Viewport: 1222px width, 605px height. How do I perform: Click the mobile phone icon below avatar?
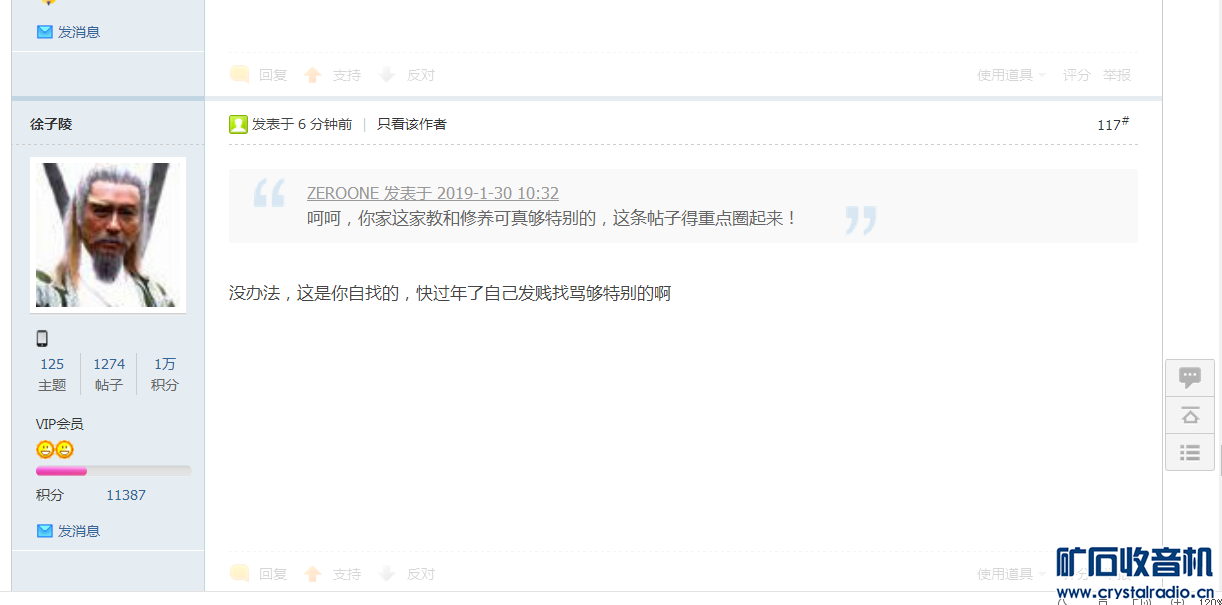(42, 338)
